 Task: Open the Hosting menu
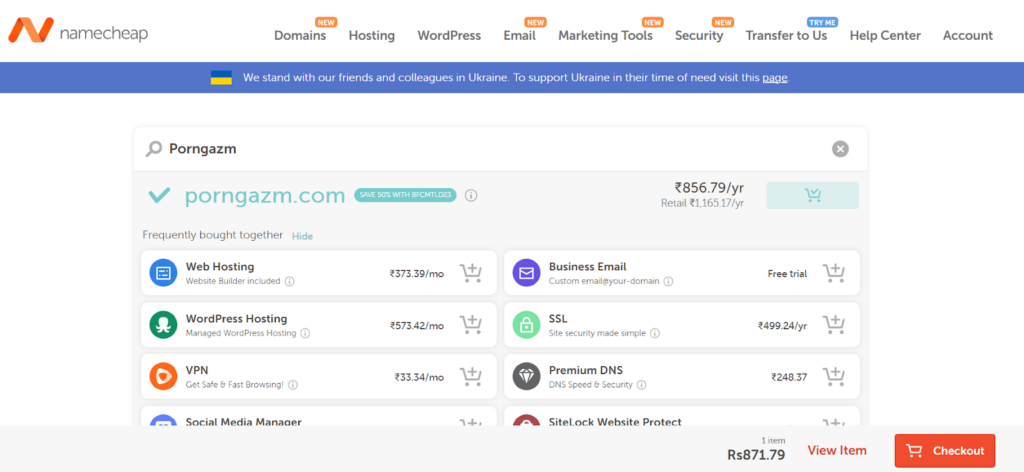pyautogui.click(x=372, y=35)
